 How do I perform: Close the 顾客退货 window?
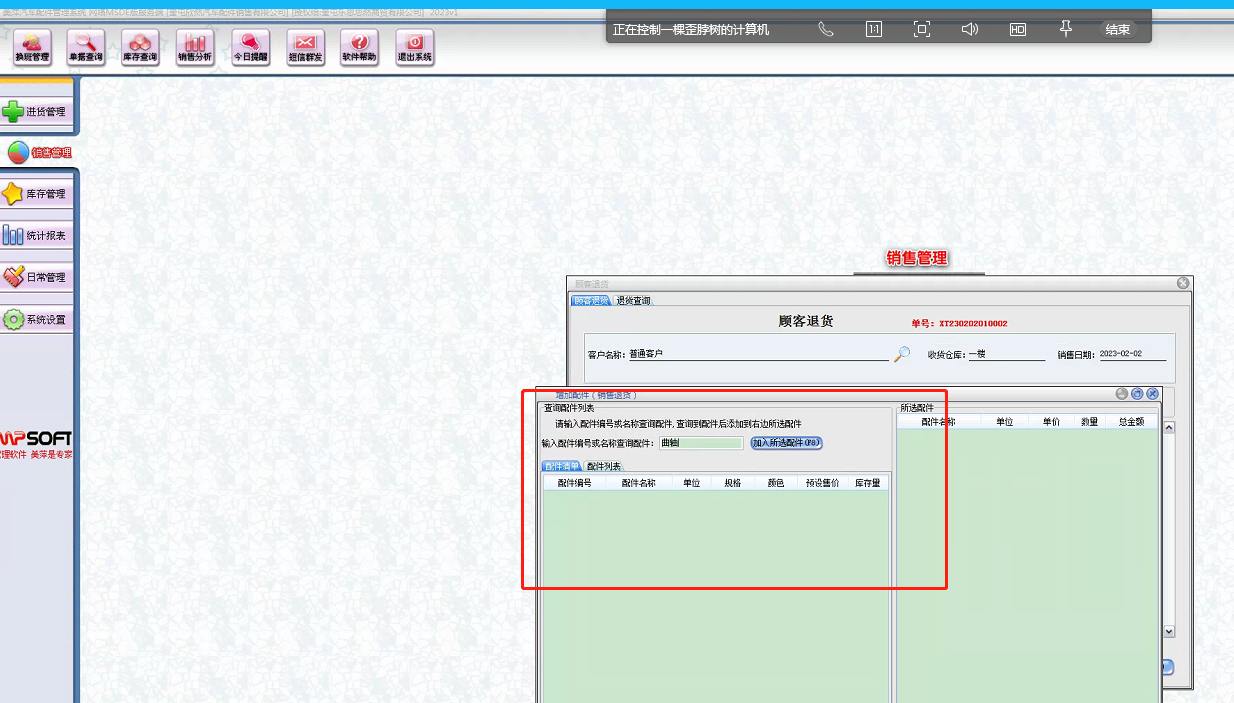pos(1183,283)
